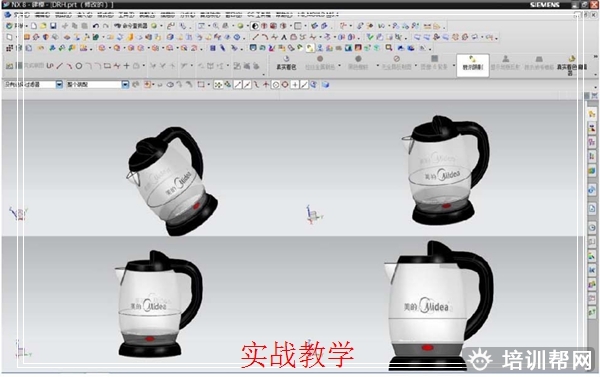The width and height of the screenshot is (600, 377).
Task: Click the True Shading (真实着色) button
Action: point(286,63)
